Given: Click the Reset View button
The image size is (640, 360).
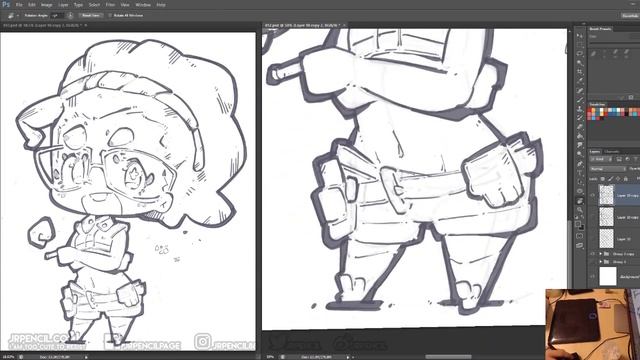Looking at the screenshot, I should tap(91, 16).
